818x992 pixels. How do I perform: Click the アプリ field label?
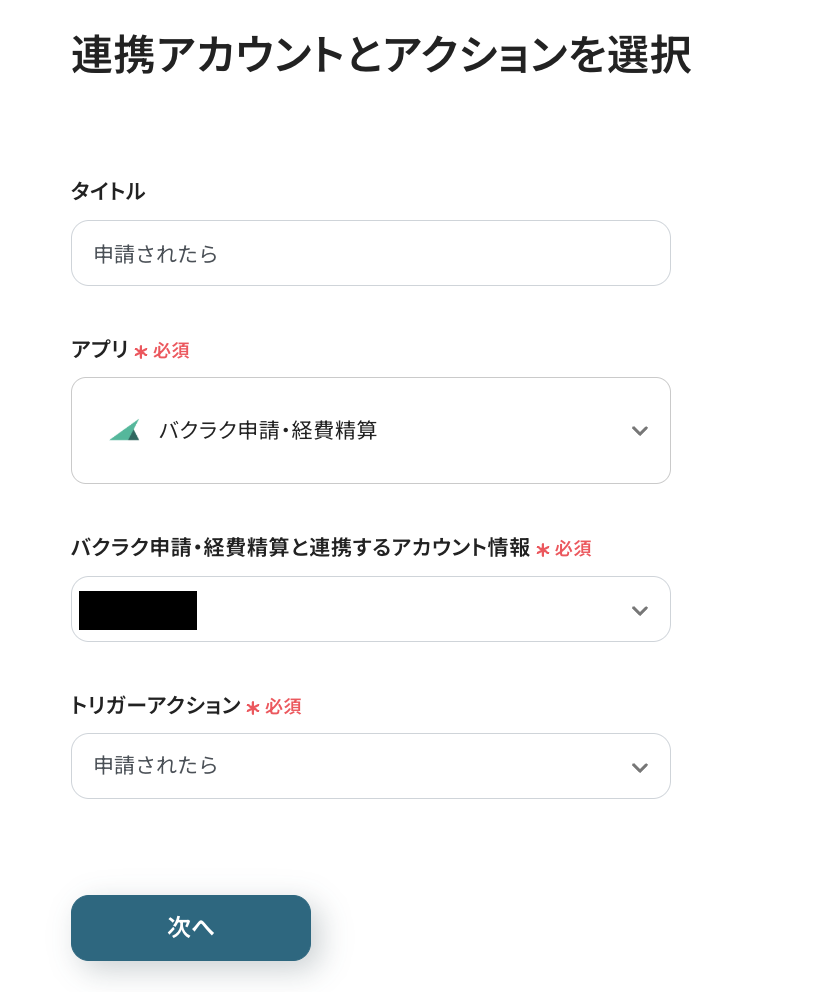click(x=99, y=350)
